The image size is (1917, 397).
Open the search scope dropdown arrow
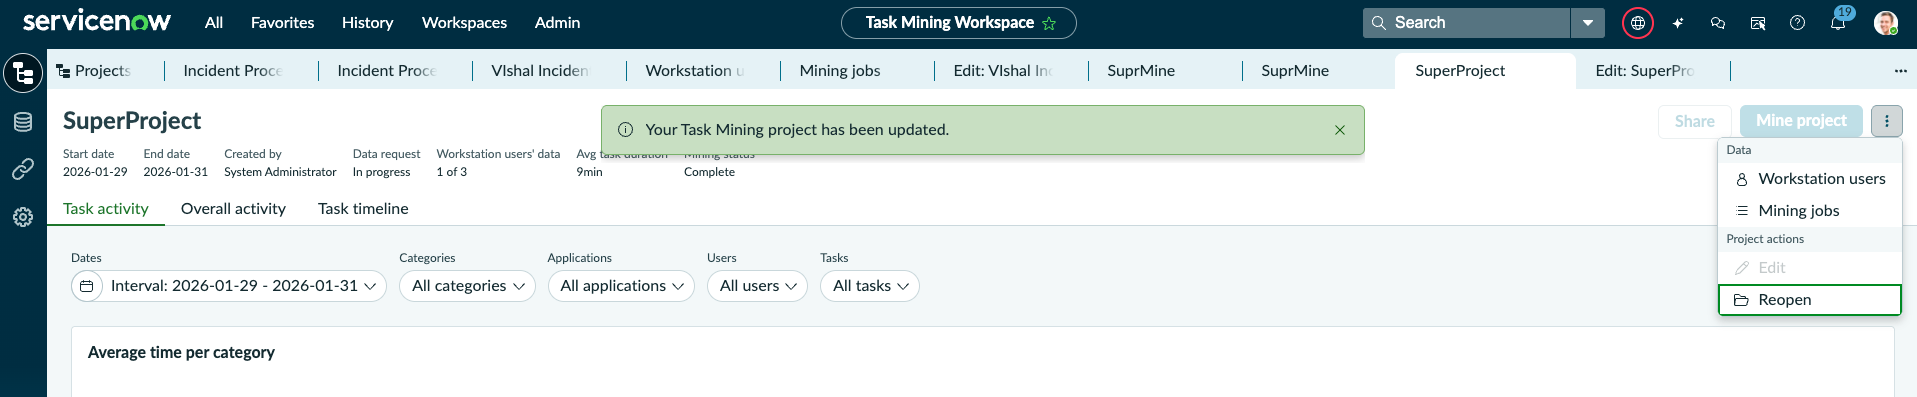tap(1588, 22)
